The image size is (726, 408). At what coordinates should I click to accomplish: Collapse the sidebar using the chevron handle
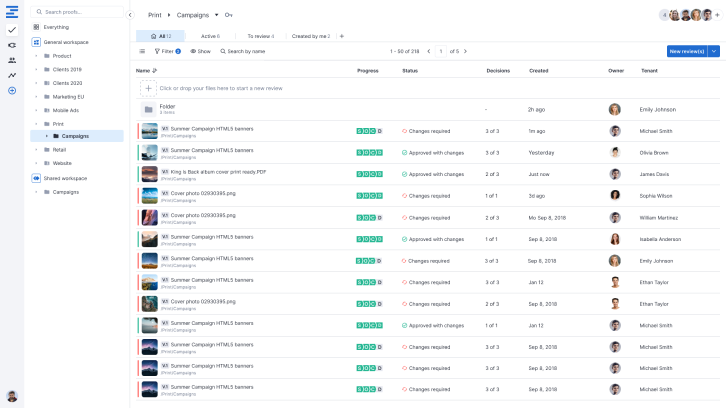pos(130,15)
